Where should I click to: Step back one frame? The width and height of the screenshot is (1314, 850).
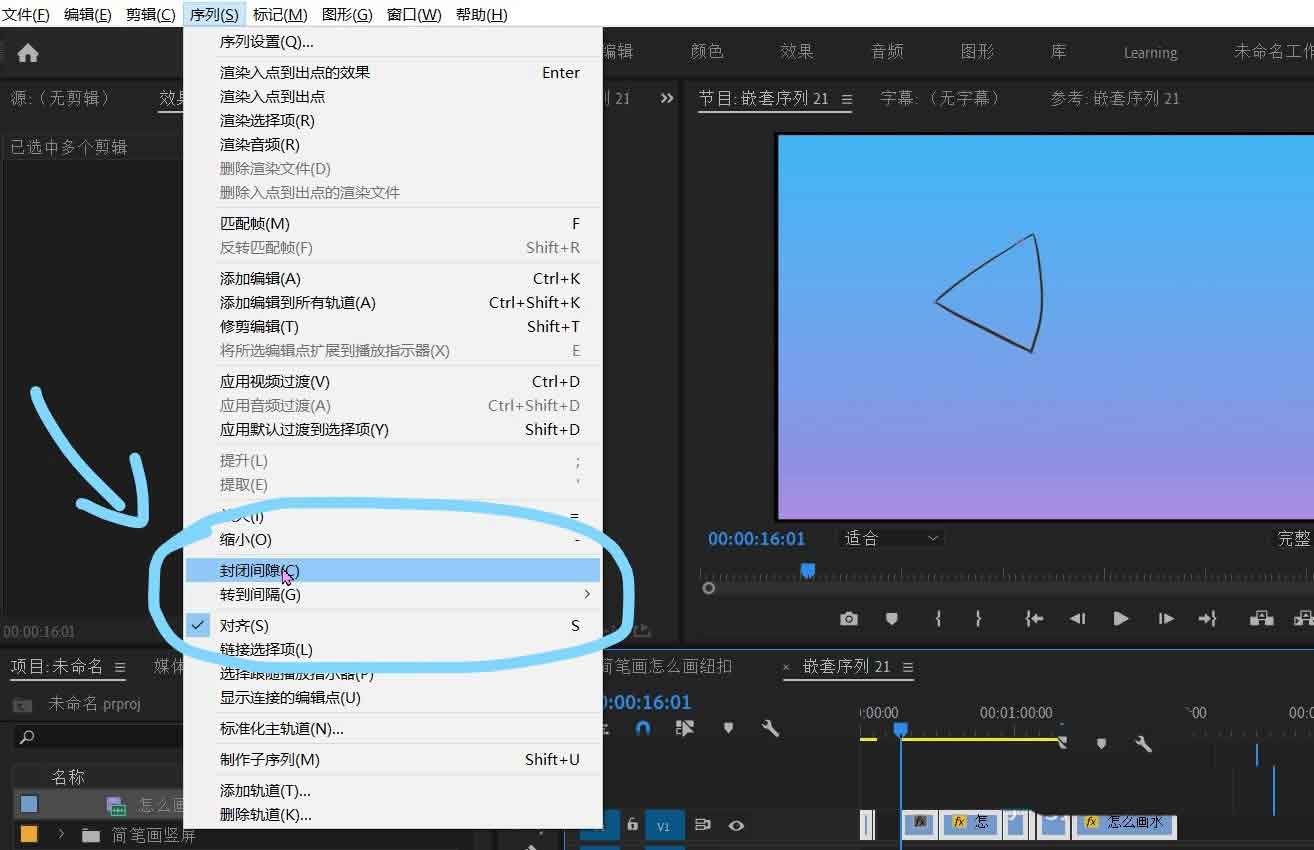(x=1077, y=619)
